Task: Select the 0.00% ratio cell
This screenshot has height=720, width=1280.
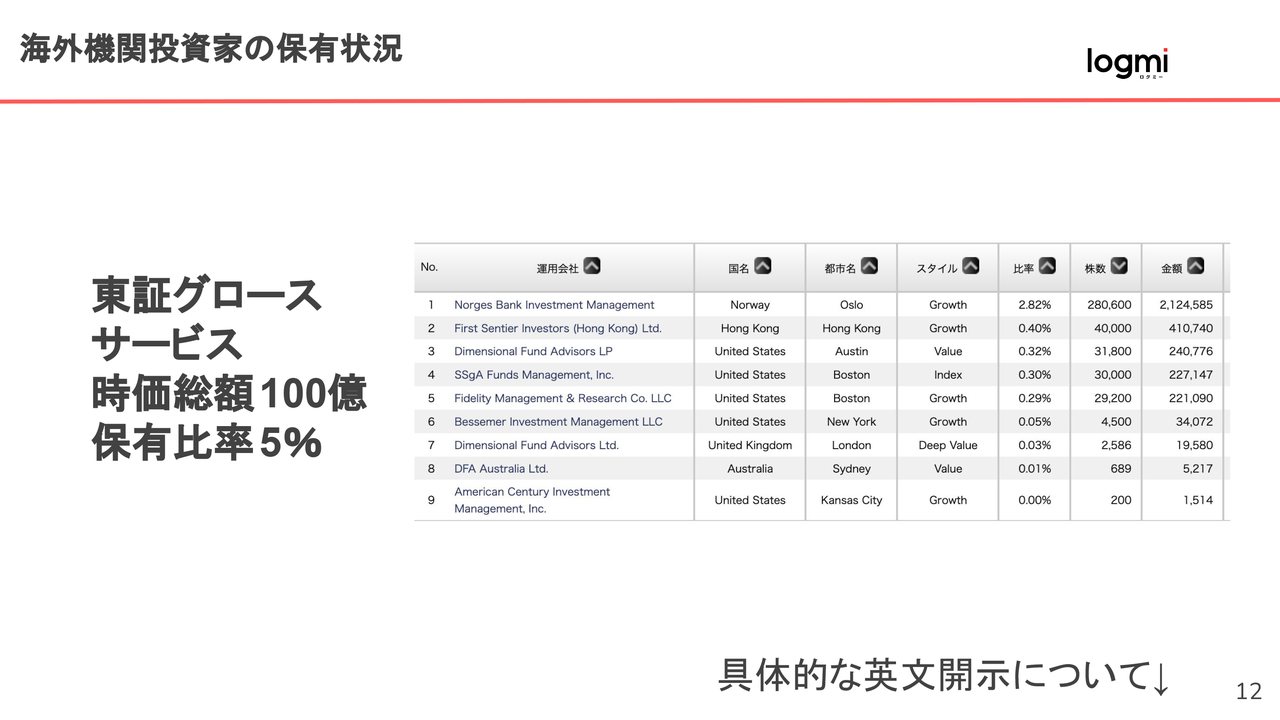Action: click(1035, 500)
